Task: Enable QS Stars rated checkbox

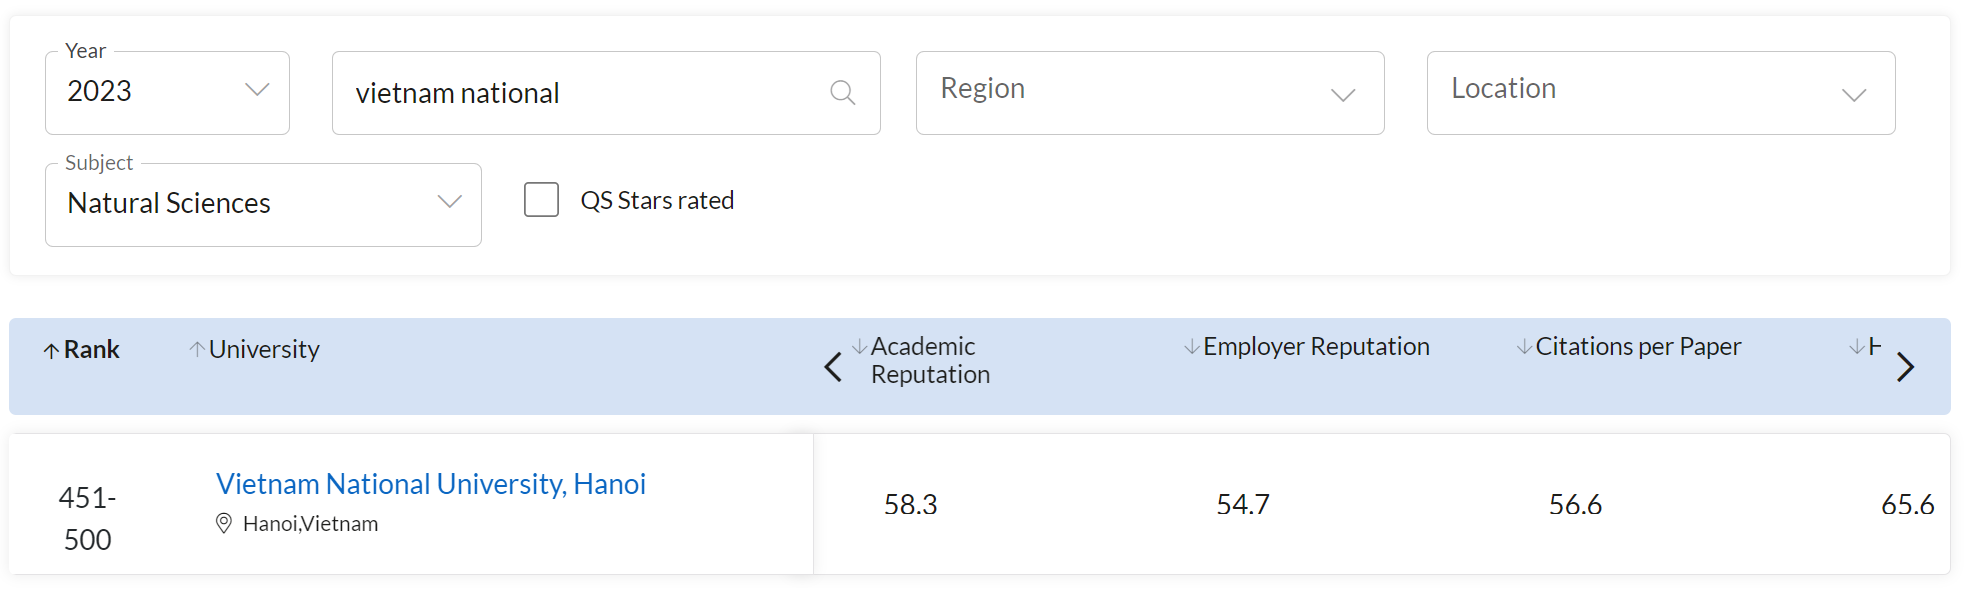Action: (x=542, y=200)
